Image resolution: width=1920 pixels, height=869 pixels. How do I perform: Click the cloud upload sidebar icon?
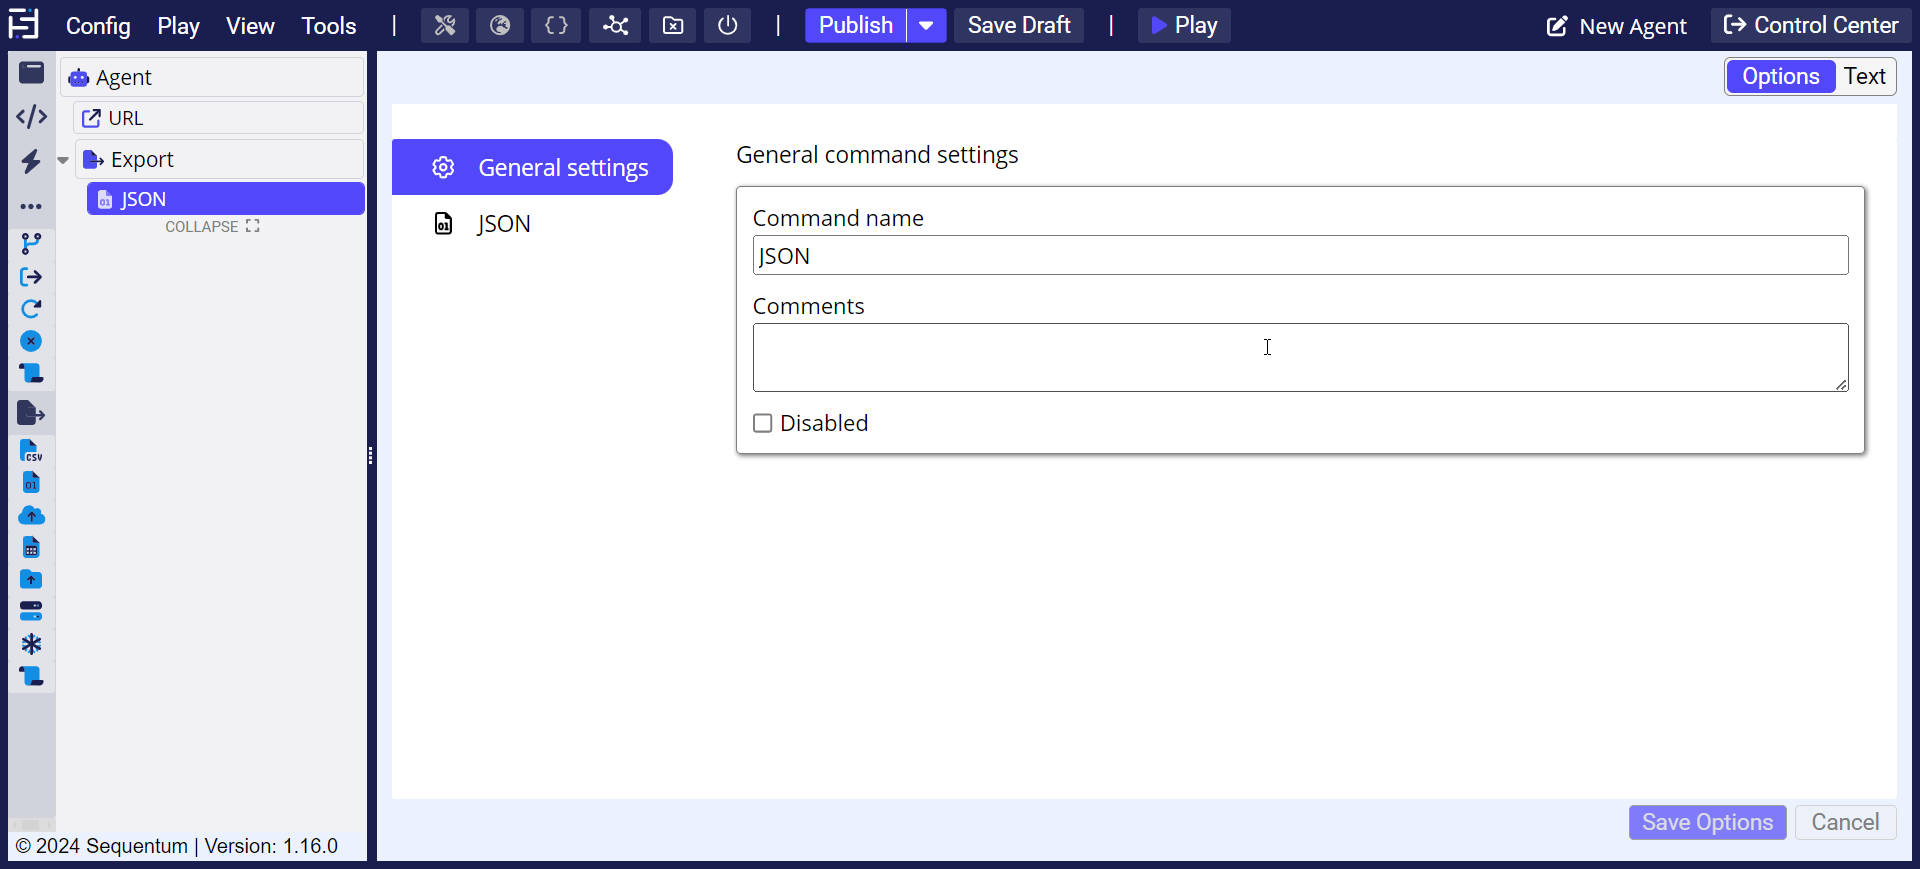tap(32, 516)
